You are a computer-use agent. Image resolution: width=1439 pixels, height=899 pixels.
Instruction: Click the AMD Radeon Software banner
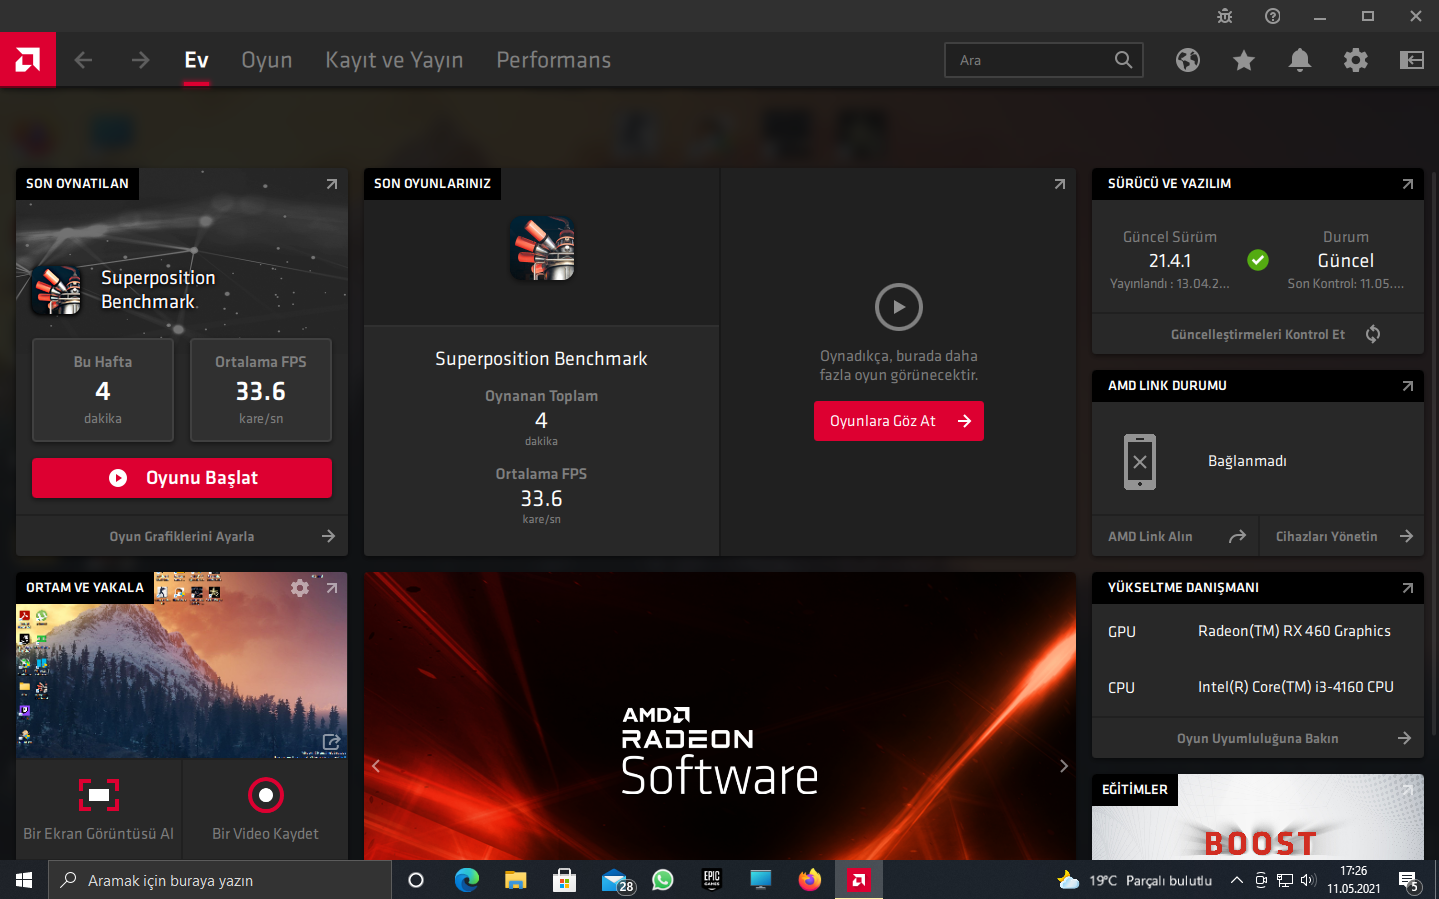pos(720,716)
